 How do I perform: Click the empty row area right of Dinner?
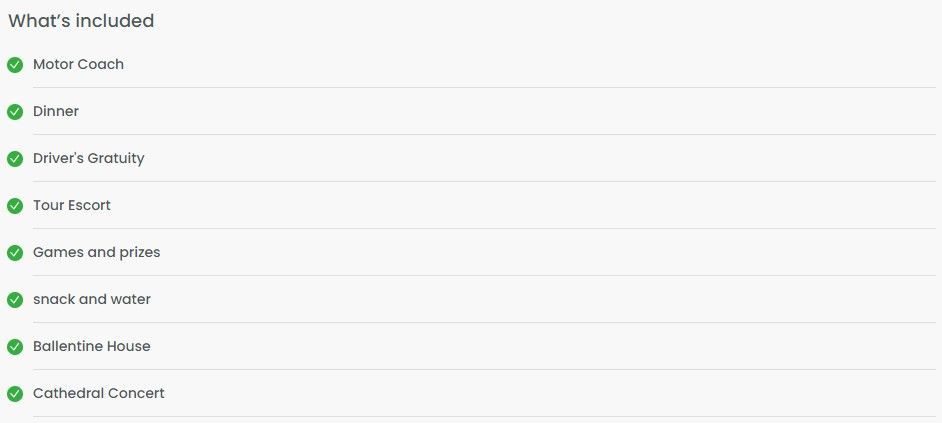pos(507,112)
